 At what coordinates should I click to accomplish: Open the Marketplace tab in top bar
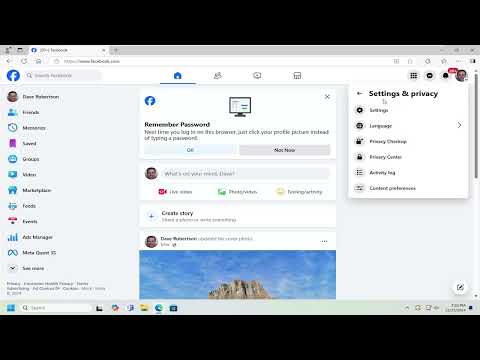(297, 76)
